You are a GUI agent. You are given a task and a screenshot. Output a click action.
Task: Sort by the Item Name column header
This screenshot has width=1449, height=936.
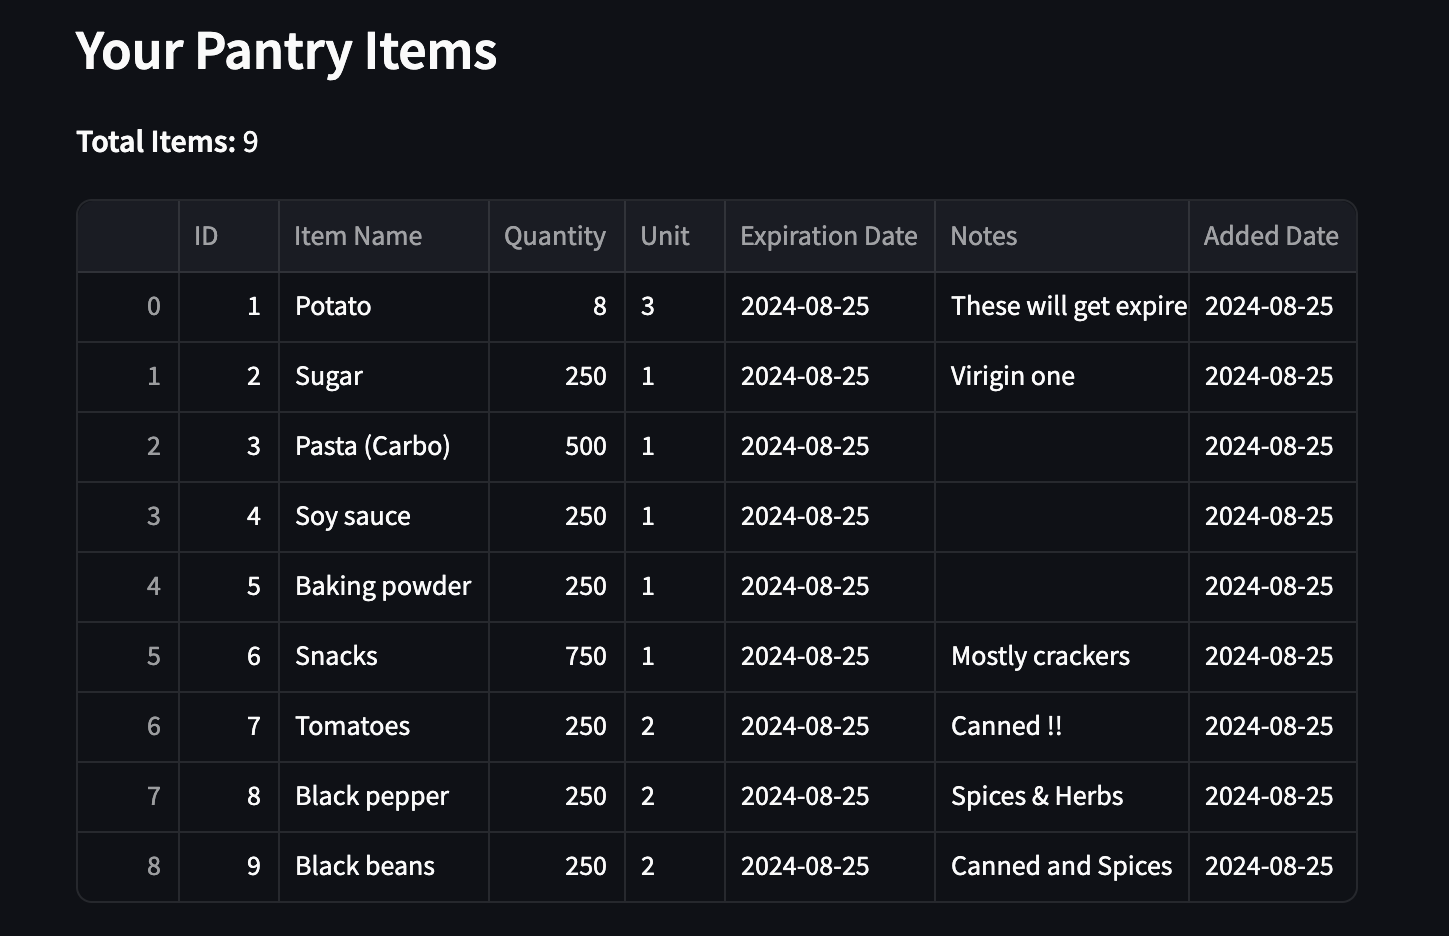coord(358,236)
